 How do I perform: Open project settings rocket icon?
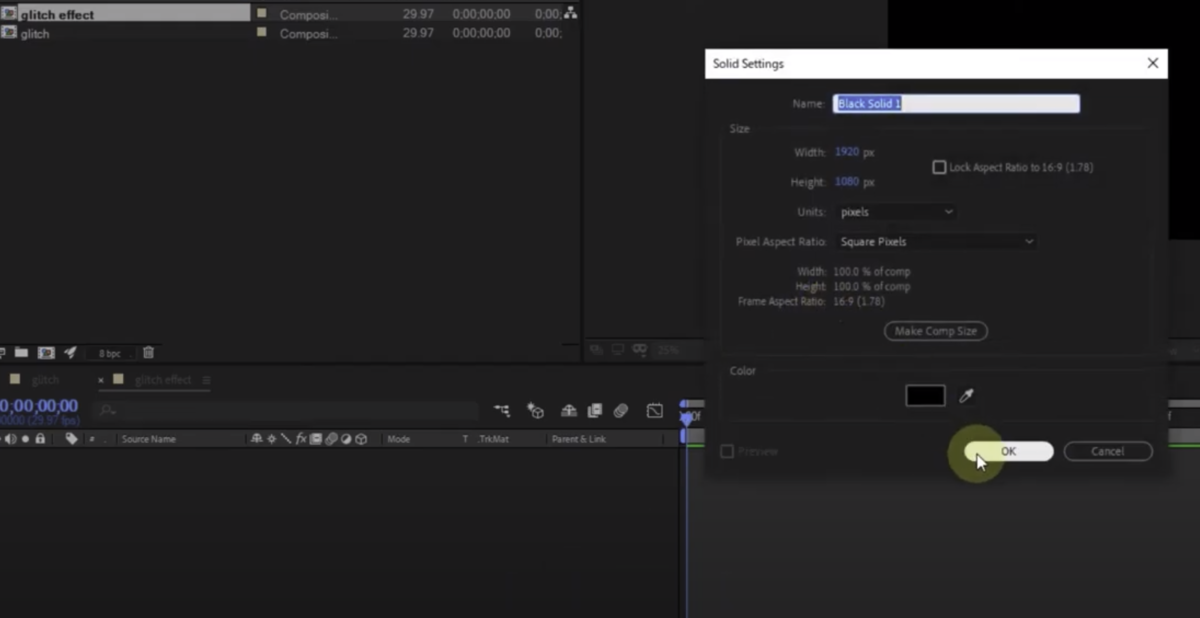70,353
